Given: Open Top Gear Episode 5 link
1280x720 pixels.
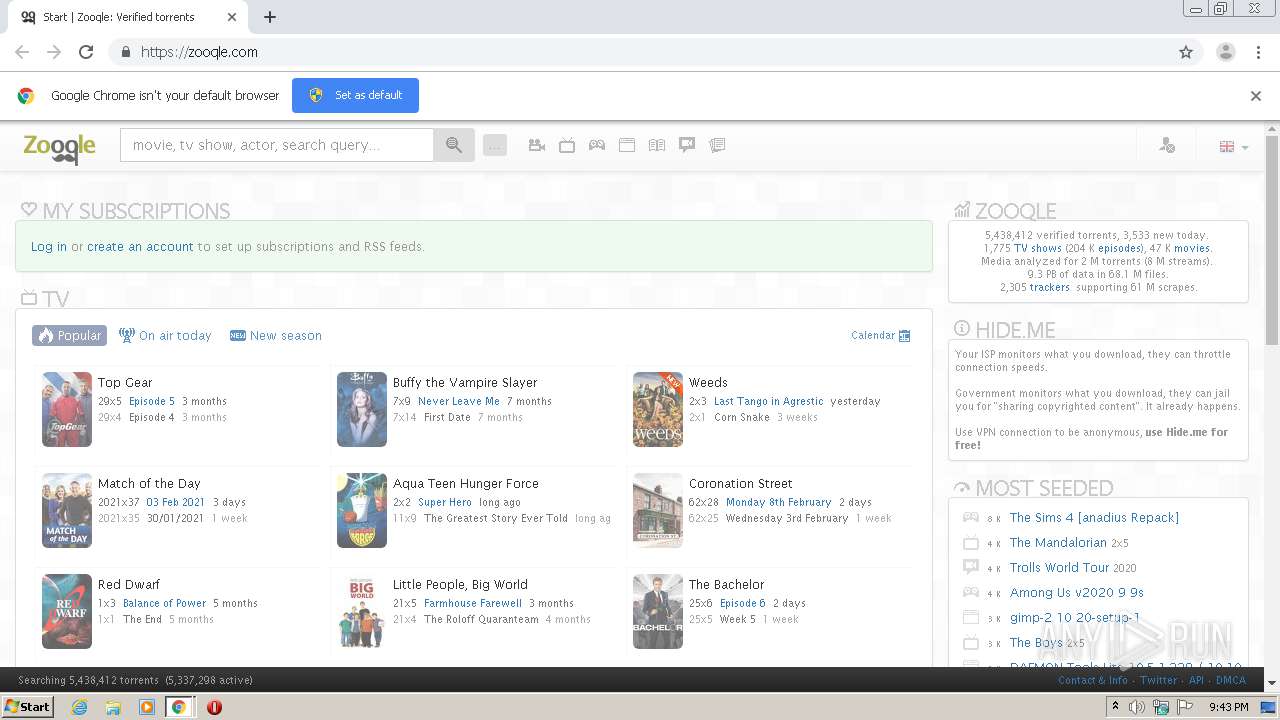Looking at the screenshot, I should click(x=152, y=401).
